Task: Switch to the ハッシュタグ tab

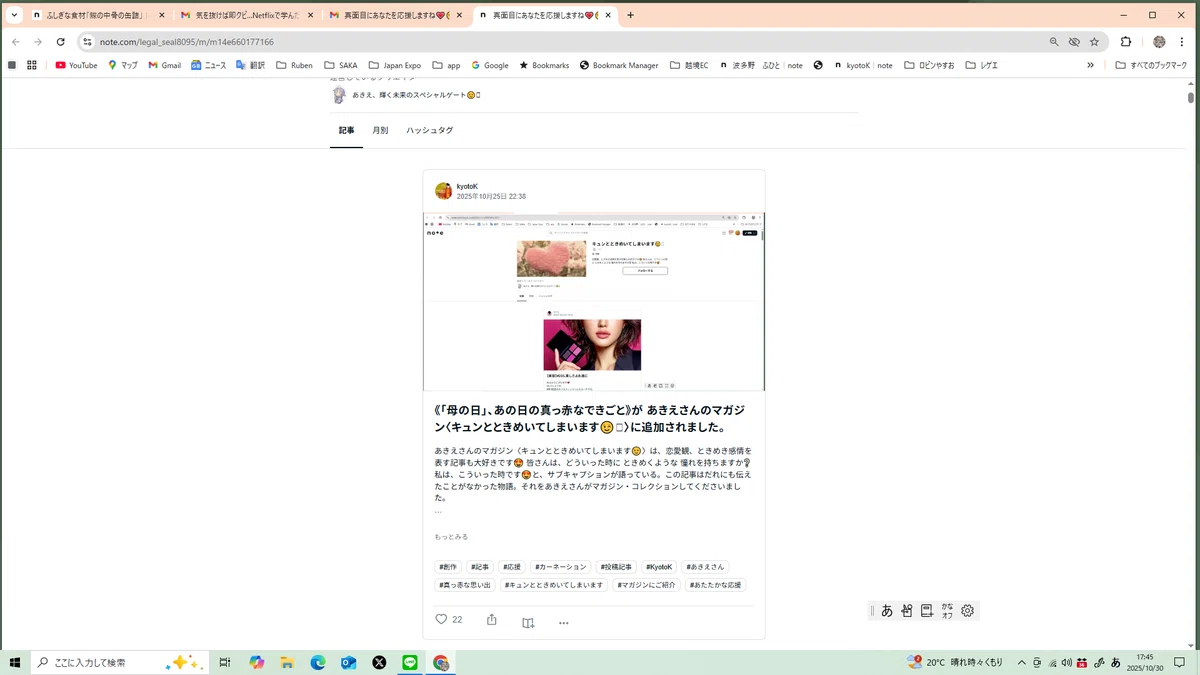Action: (429, 130)
